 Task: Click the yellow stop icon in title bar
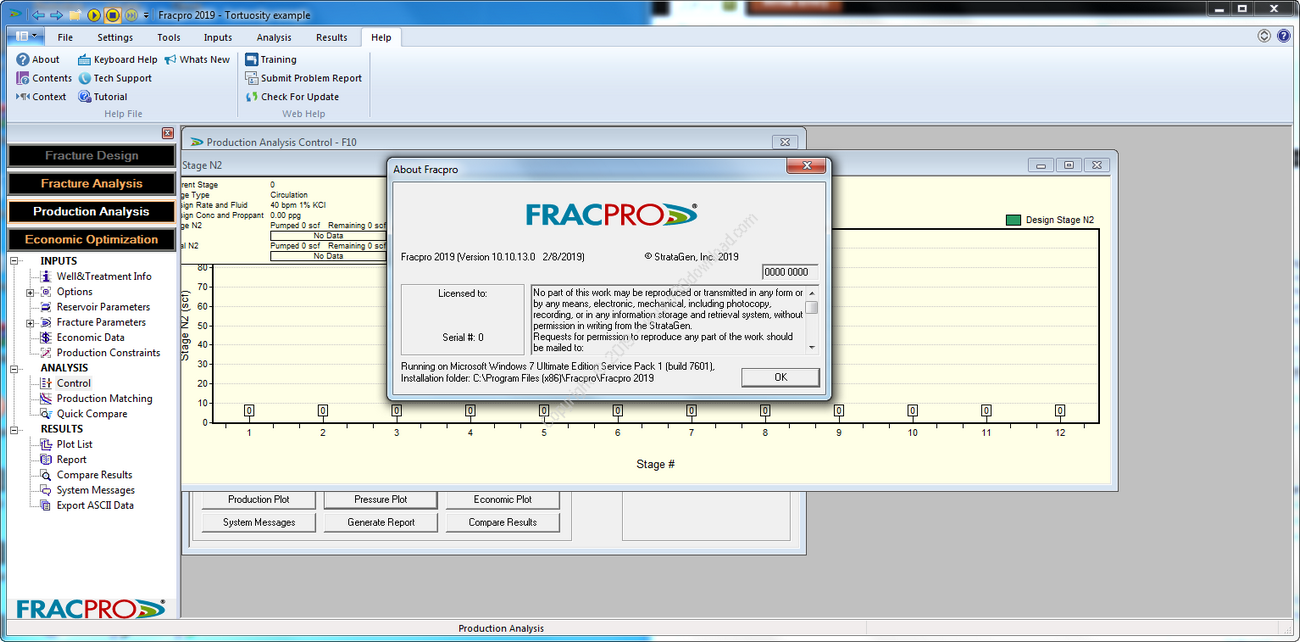click(x=113, y=15)
